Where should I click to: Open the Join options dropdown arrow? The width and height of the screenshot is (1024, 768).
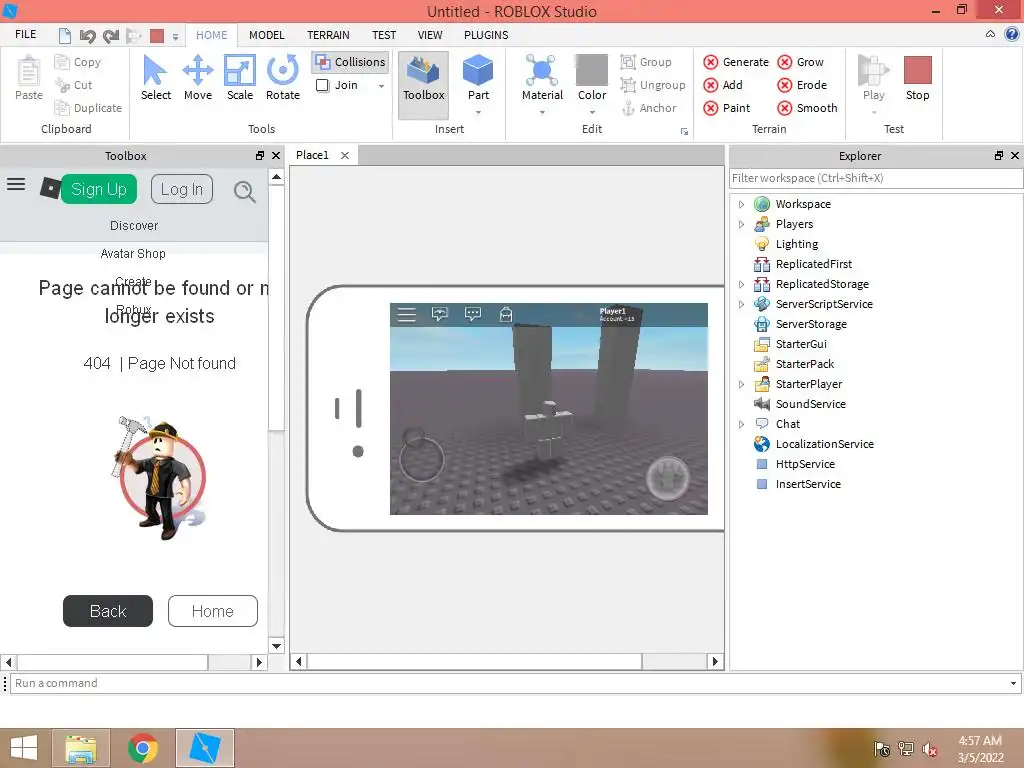pos(381,86)
